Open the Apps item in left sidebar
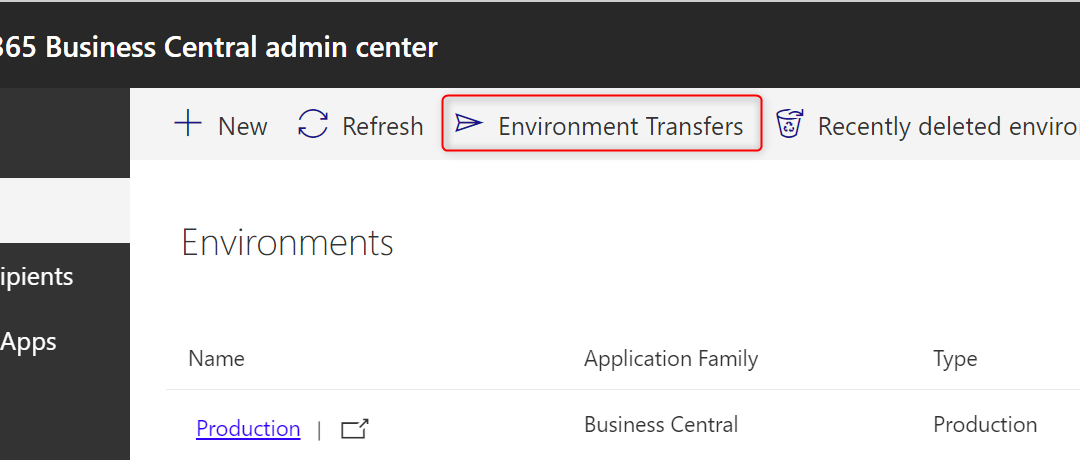 29,342
